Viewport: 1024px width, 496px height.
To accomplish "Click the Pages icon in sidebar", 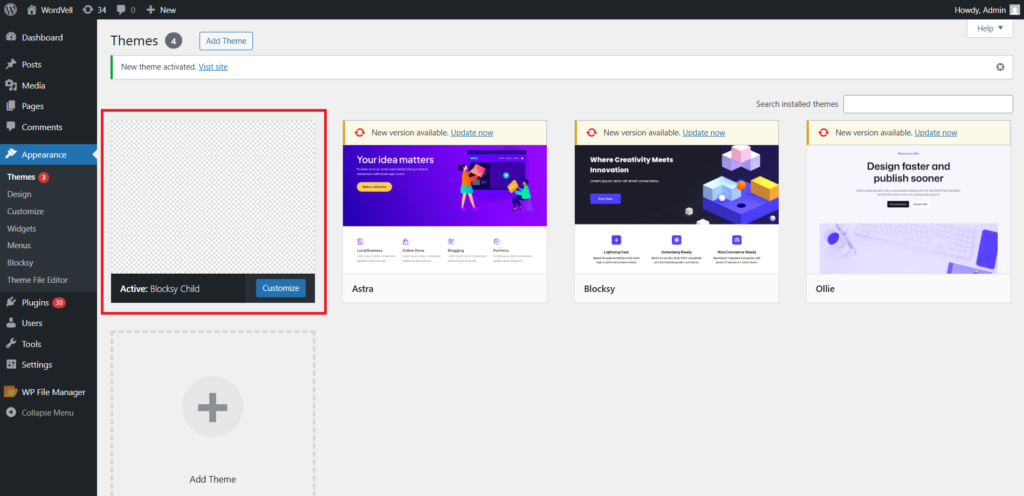I will [x=10, y=106].
